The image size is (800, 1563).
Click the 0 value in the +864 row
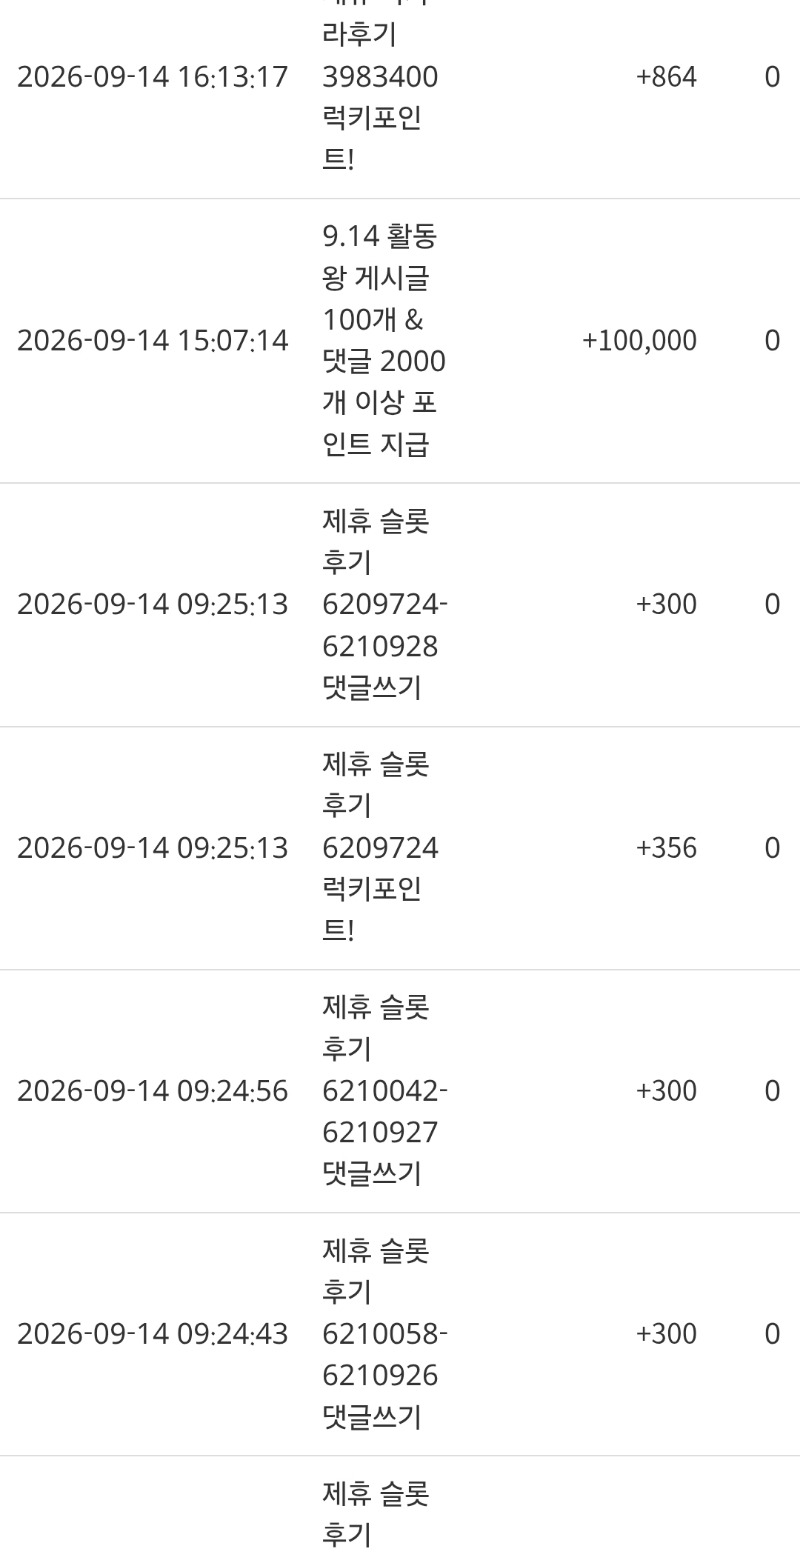(x=772, y=77)
